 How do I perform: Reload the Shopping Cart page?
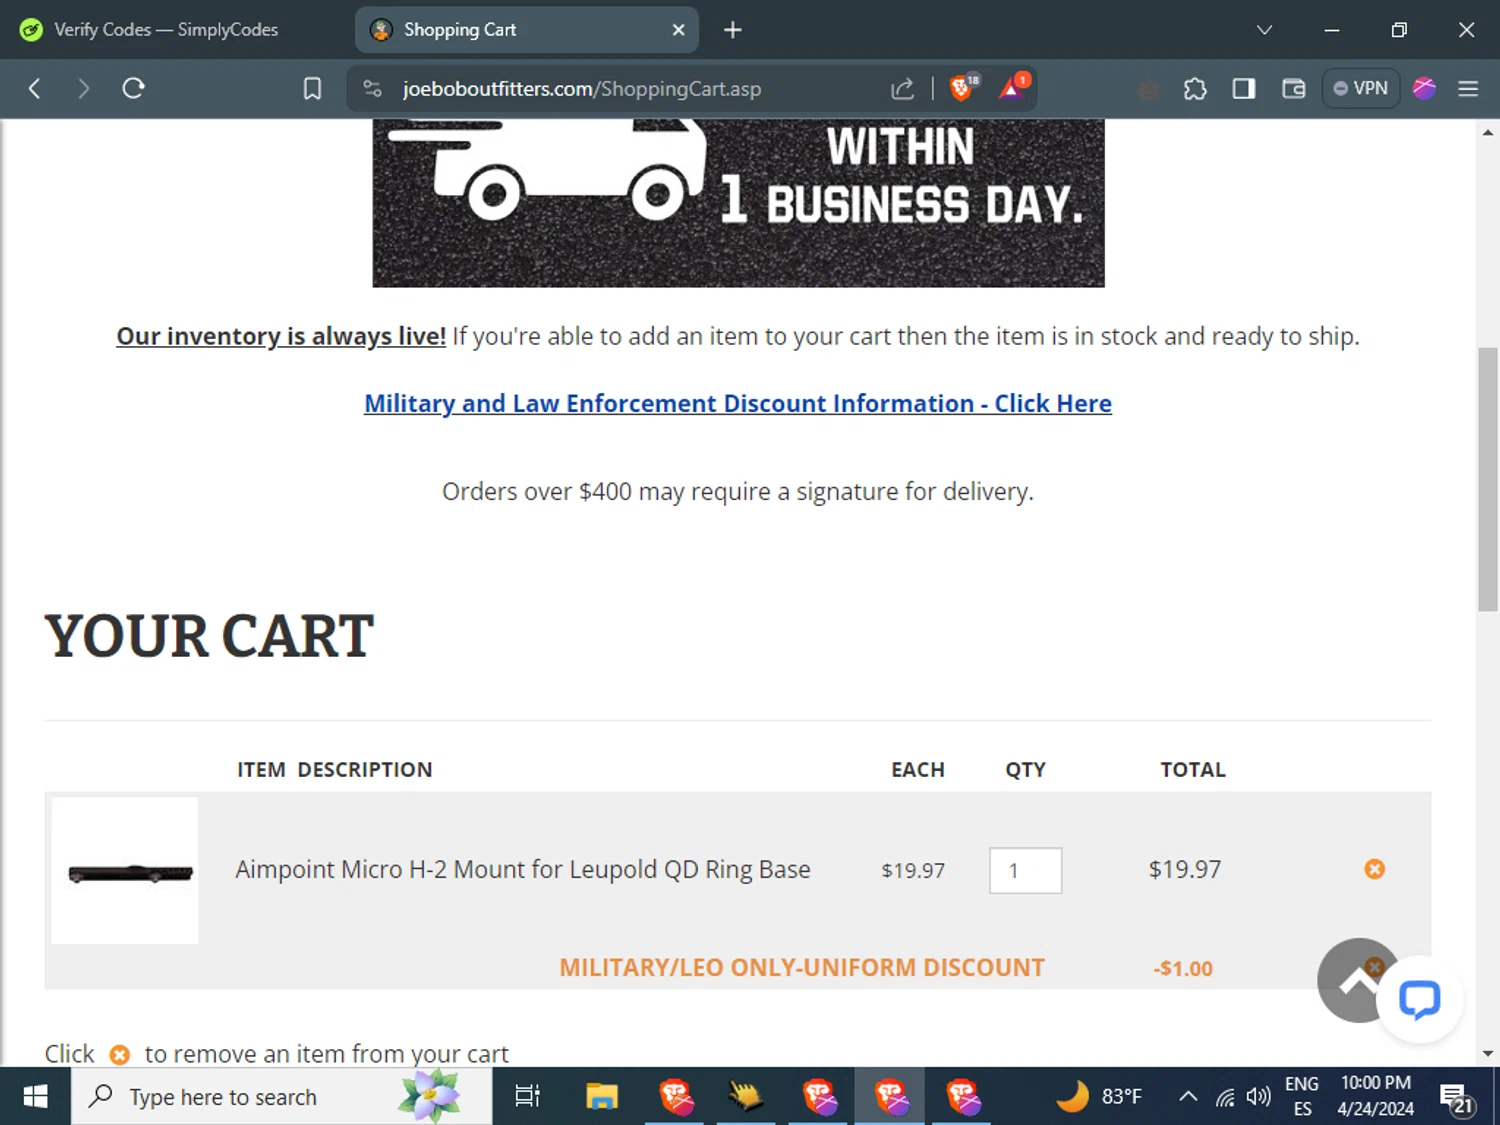pos(133,89)
